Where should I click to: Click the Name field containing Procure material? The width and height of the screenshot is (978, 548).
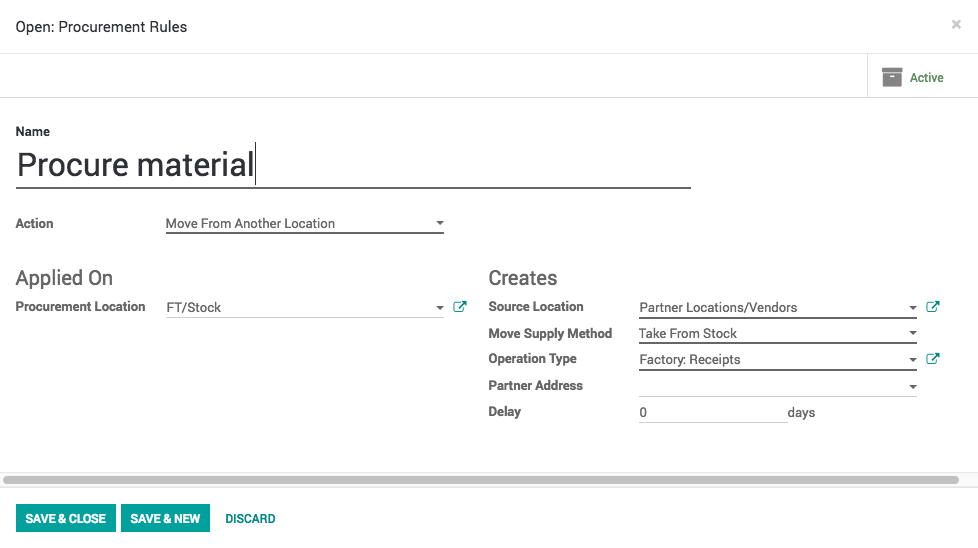tap(352, 165)
